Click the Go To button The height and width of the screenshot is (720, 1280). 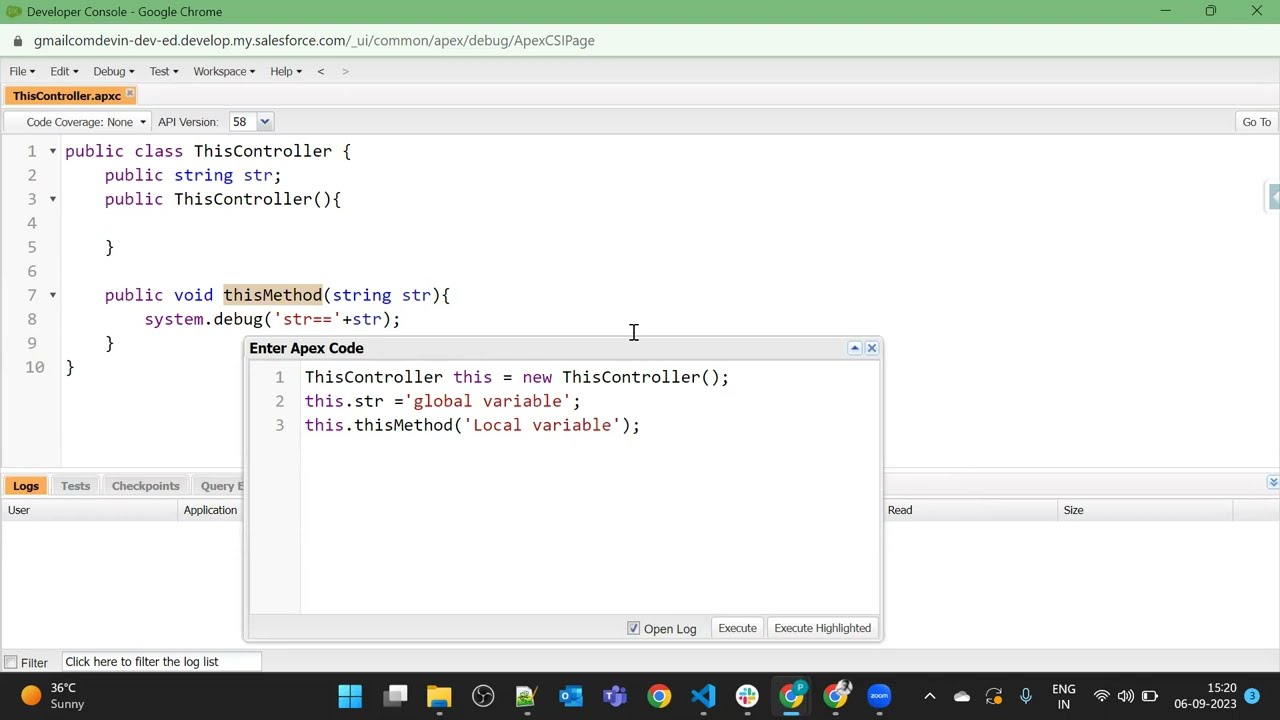tap(1256, 122)
